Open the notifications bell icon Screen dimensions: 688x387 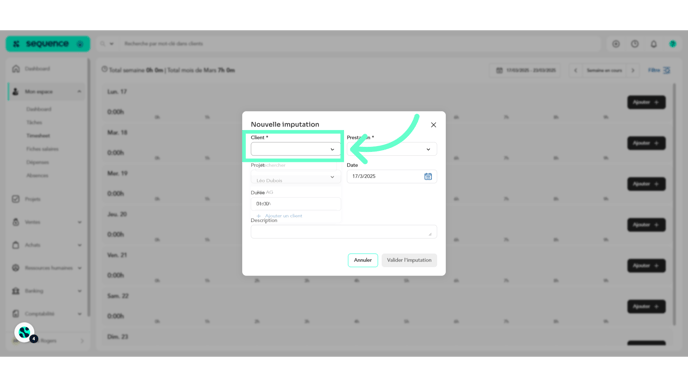(654, 44)
